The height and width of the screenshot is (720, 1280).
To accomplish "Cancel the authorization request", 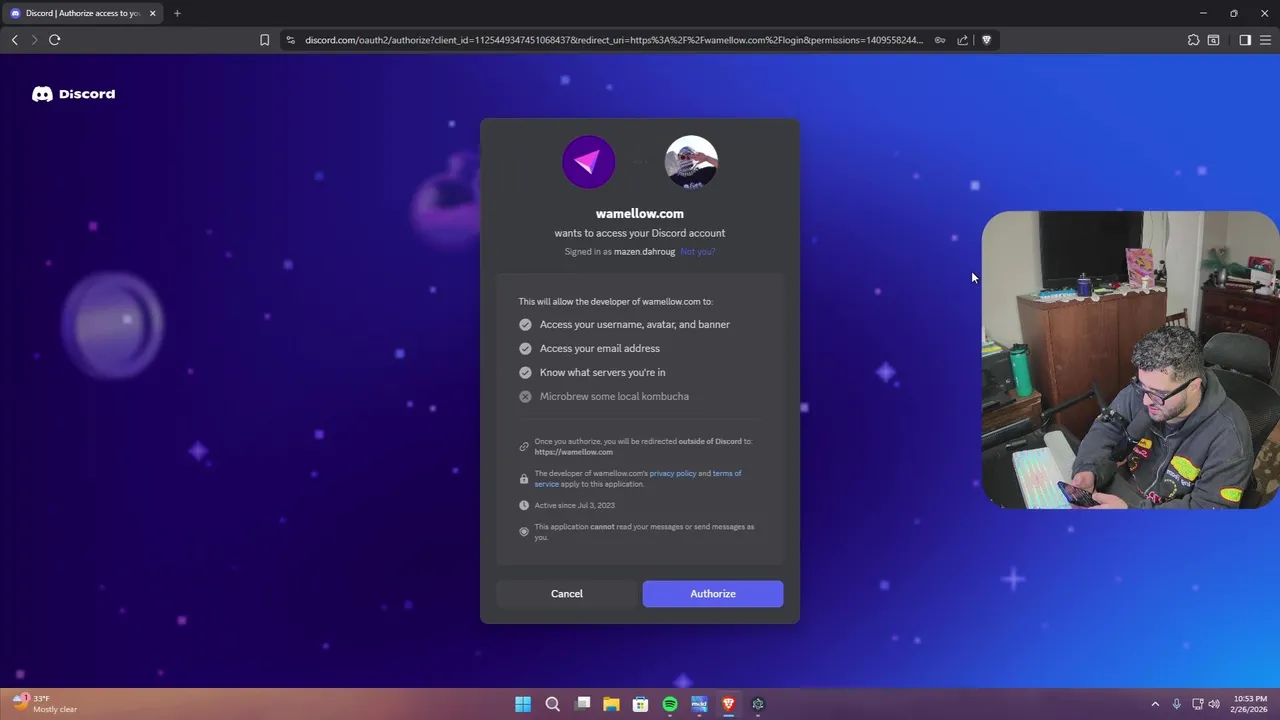I will (x=566, y=594).
